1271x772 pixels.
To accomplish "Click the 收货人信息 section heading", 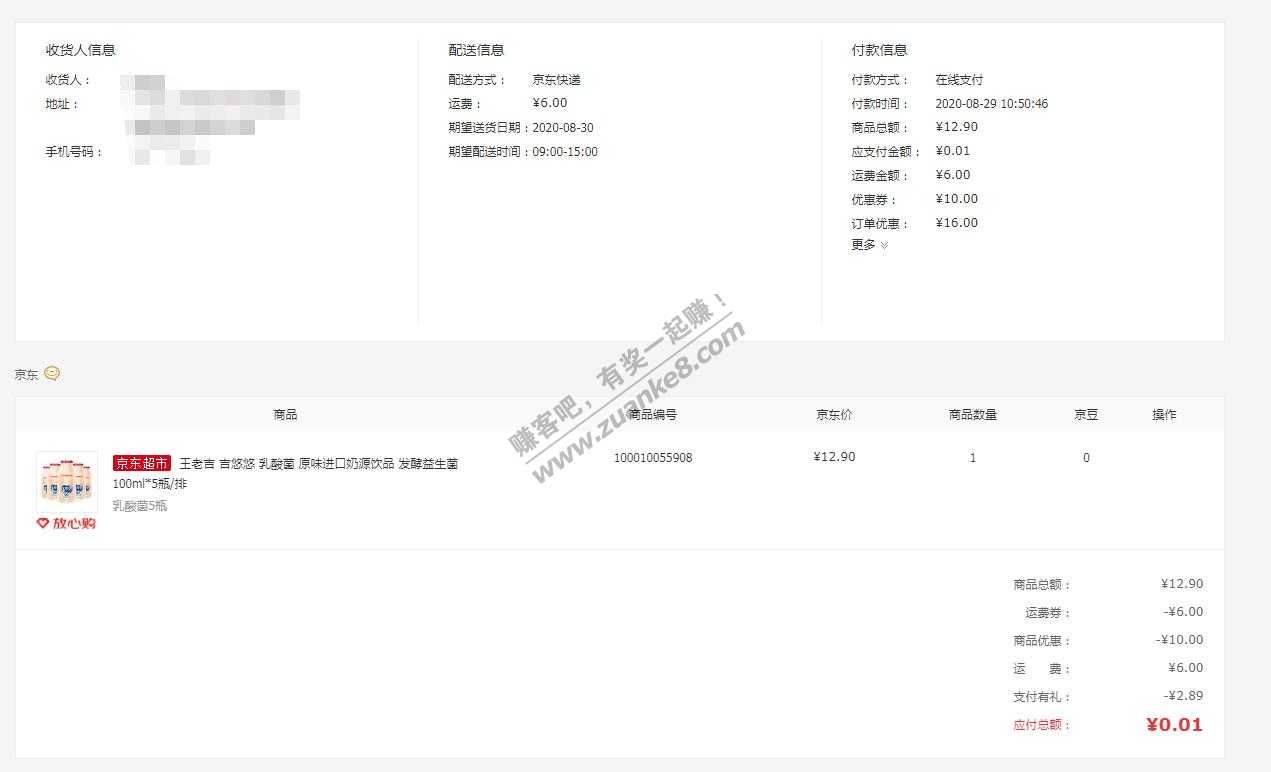I will 80,50.
